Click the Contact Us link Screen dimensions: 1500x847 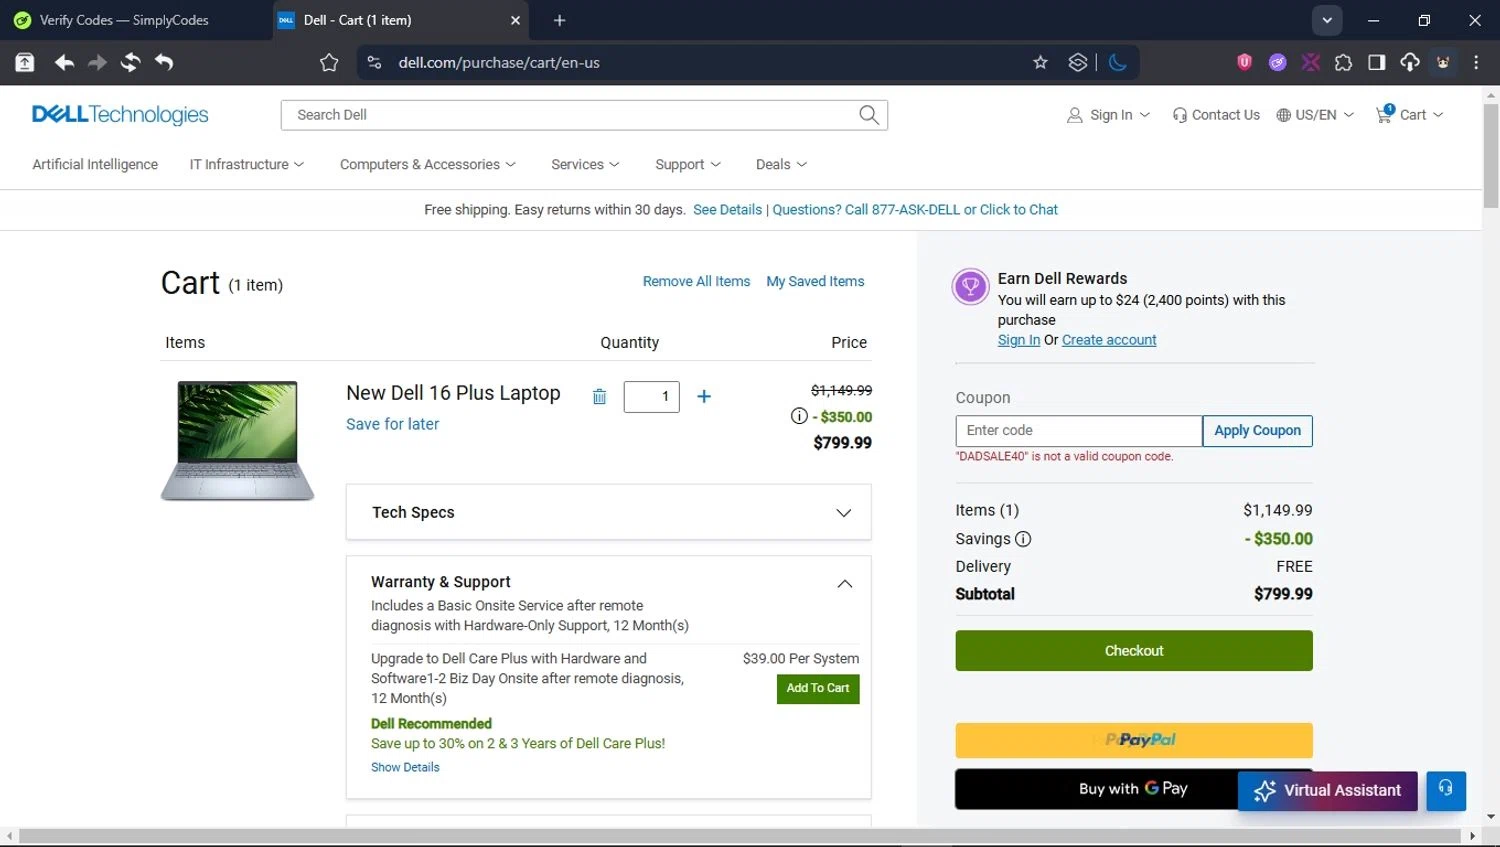tap(1216, 115)
